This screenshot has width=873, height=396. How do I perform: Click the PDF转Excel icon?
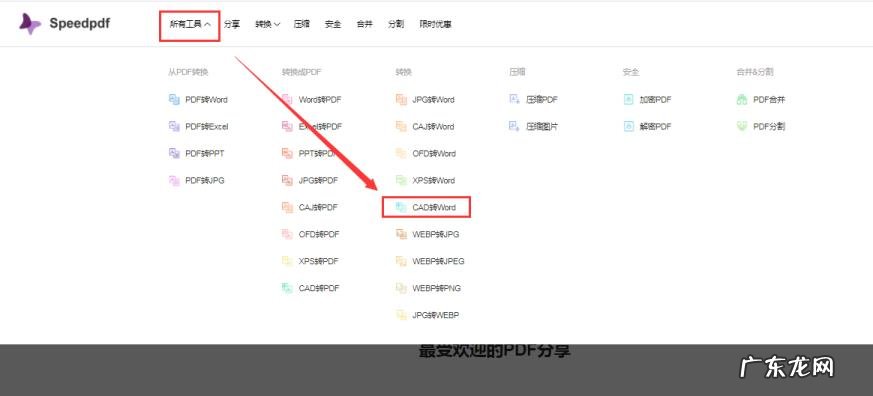(174, 126)
